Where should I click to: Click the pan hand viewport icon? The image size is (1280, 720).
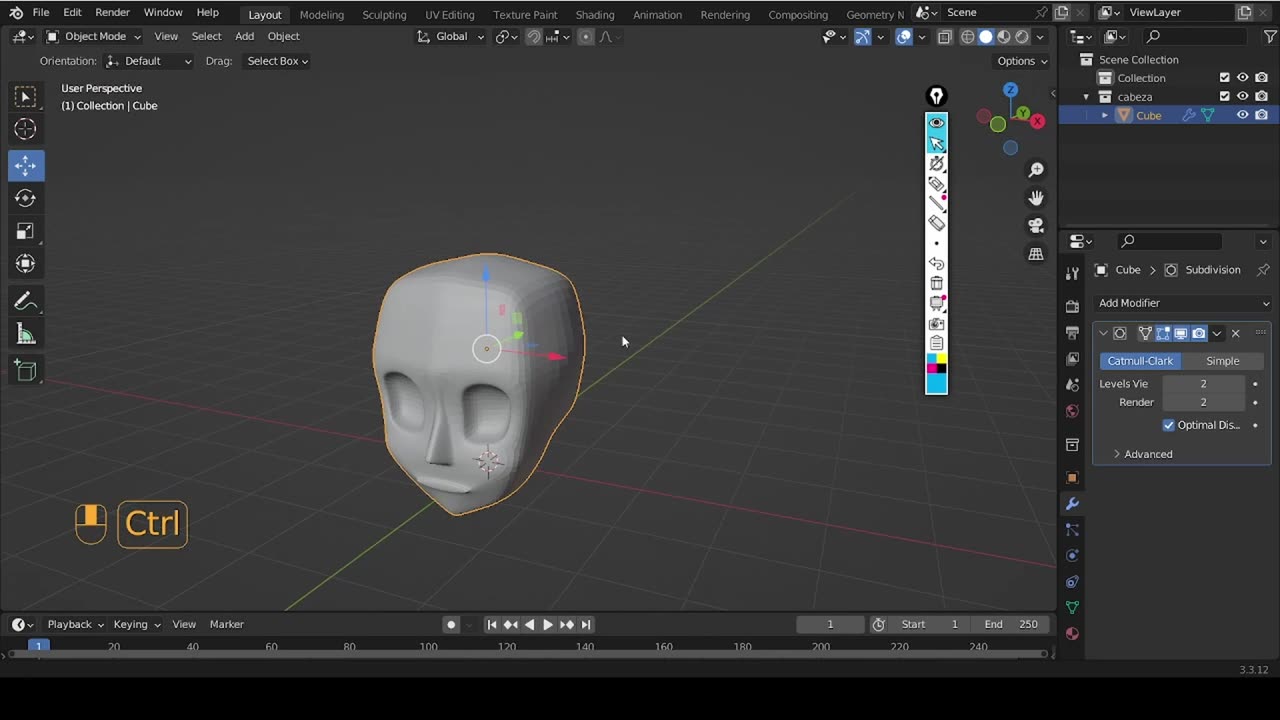1036,198
